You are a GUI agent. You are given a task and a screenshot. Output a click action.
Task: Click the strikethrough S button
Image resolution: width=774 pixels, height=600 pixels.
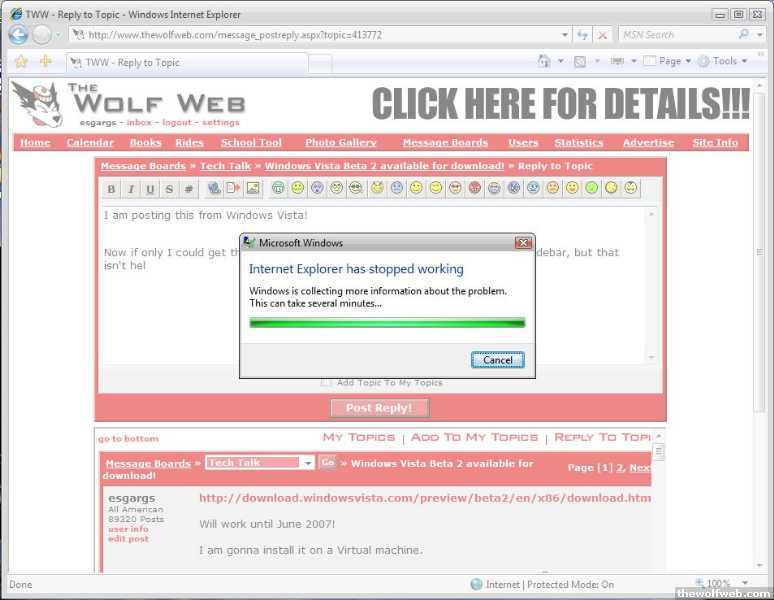pos(168,189)
